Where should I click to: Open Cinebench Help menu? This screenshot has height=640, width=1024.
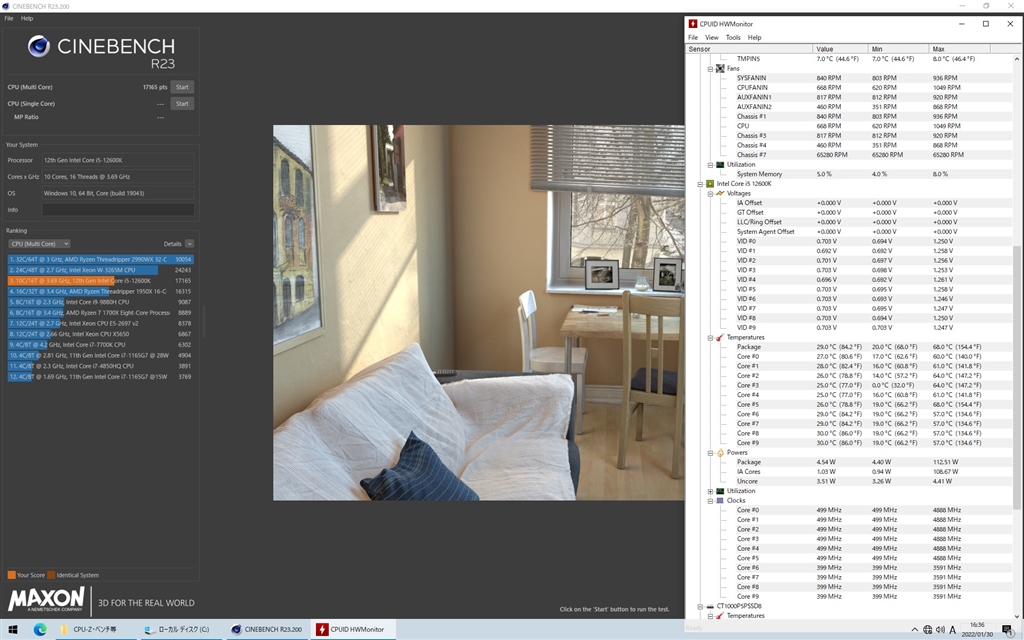point(27,18)
